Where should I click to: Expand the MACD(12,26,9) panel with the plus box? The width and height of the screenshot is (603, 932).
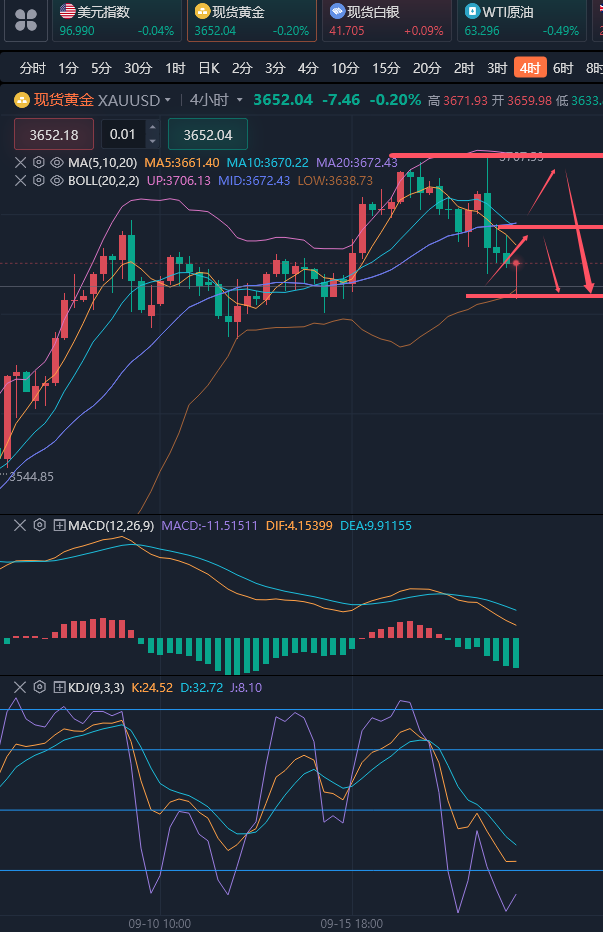(x=59, y=525)
